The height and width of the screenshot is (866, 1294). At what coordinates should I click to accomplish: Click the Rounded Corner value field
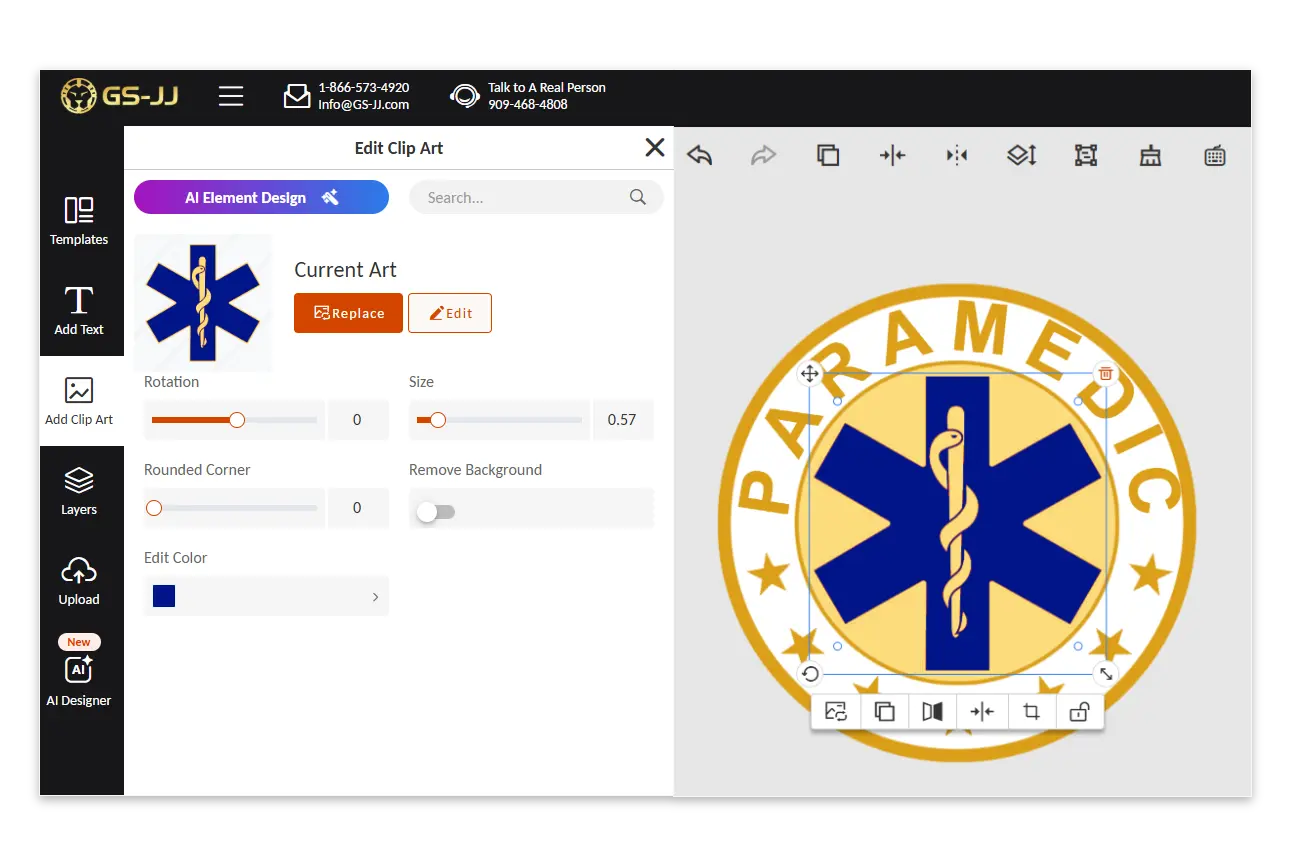(x=358, y=508)
